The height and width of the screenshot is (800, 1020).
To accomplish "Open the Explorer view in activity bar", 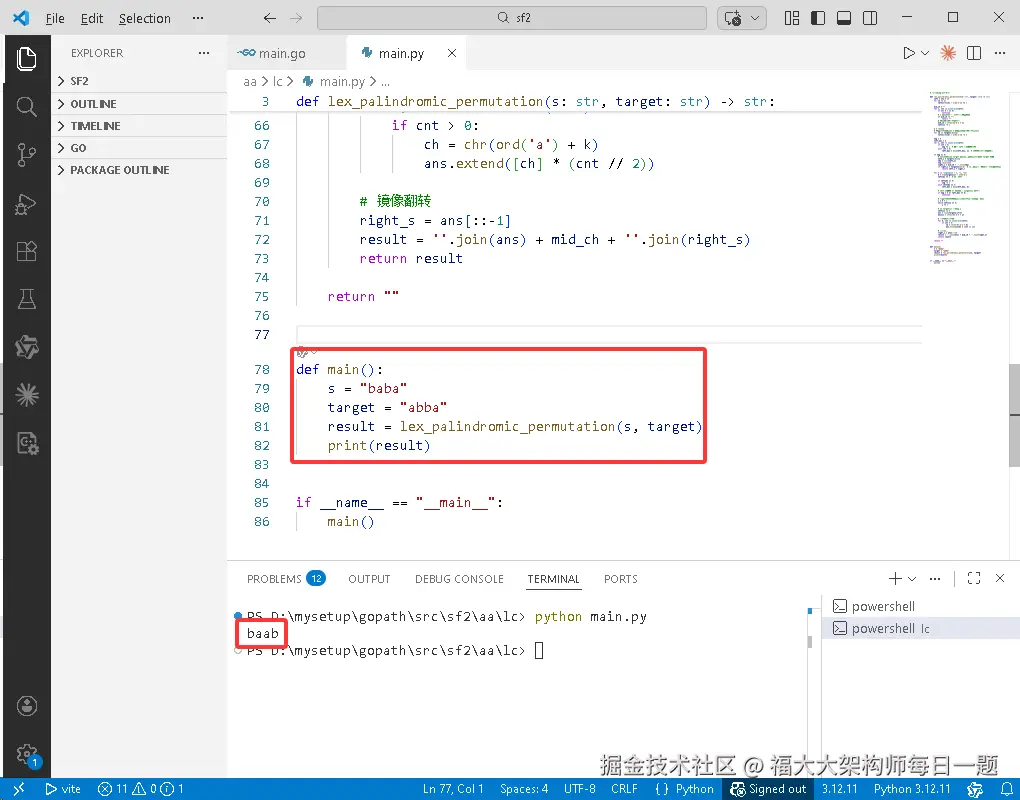I will coord(27,59).
